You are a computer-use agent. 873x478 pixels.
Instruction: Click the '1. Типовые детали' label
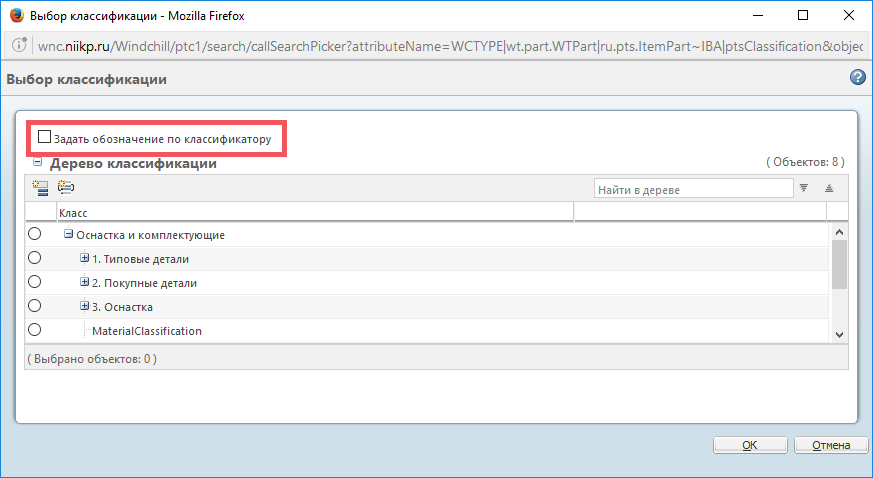(140, 259)
